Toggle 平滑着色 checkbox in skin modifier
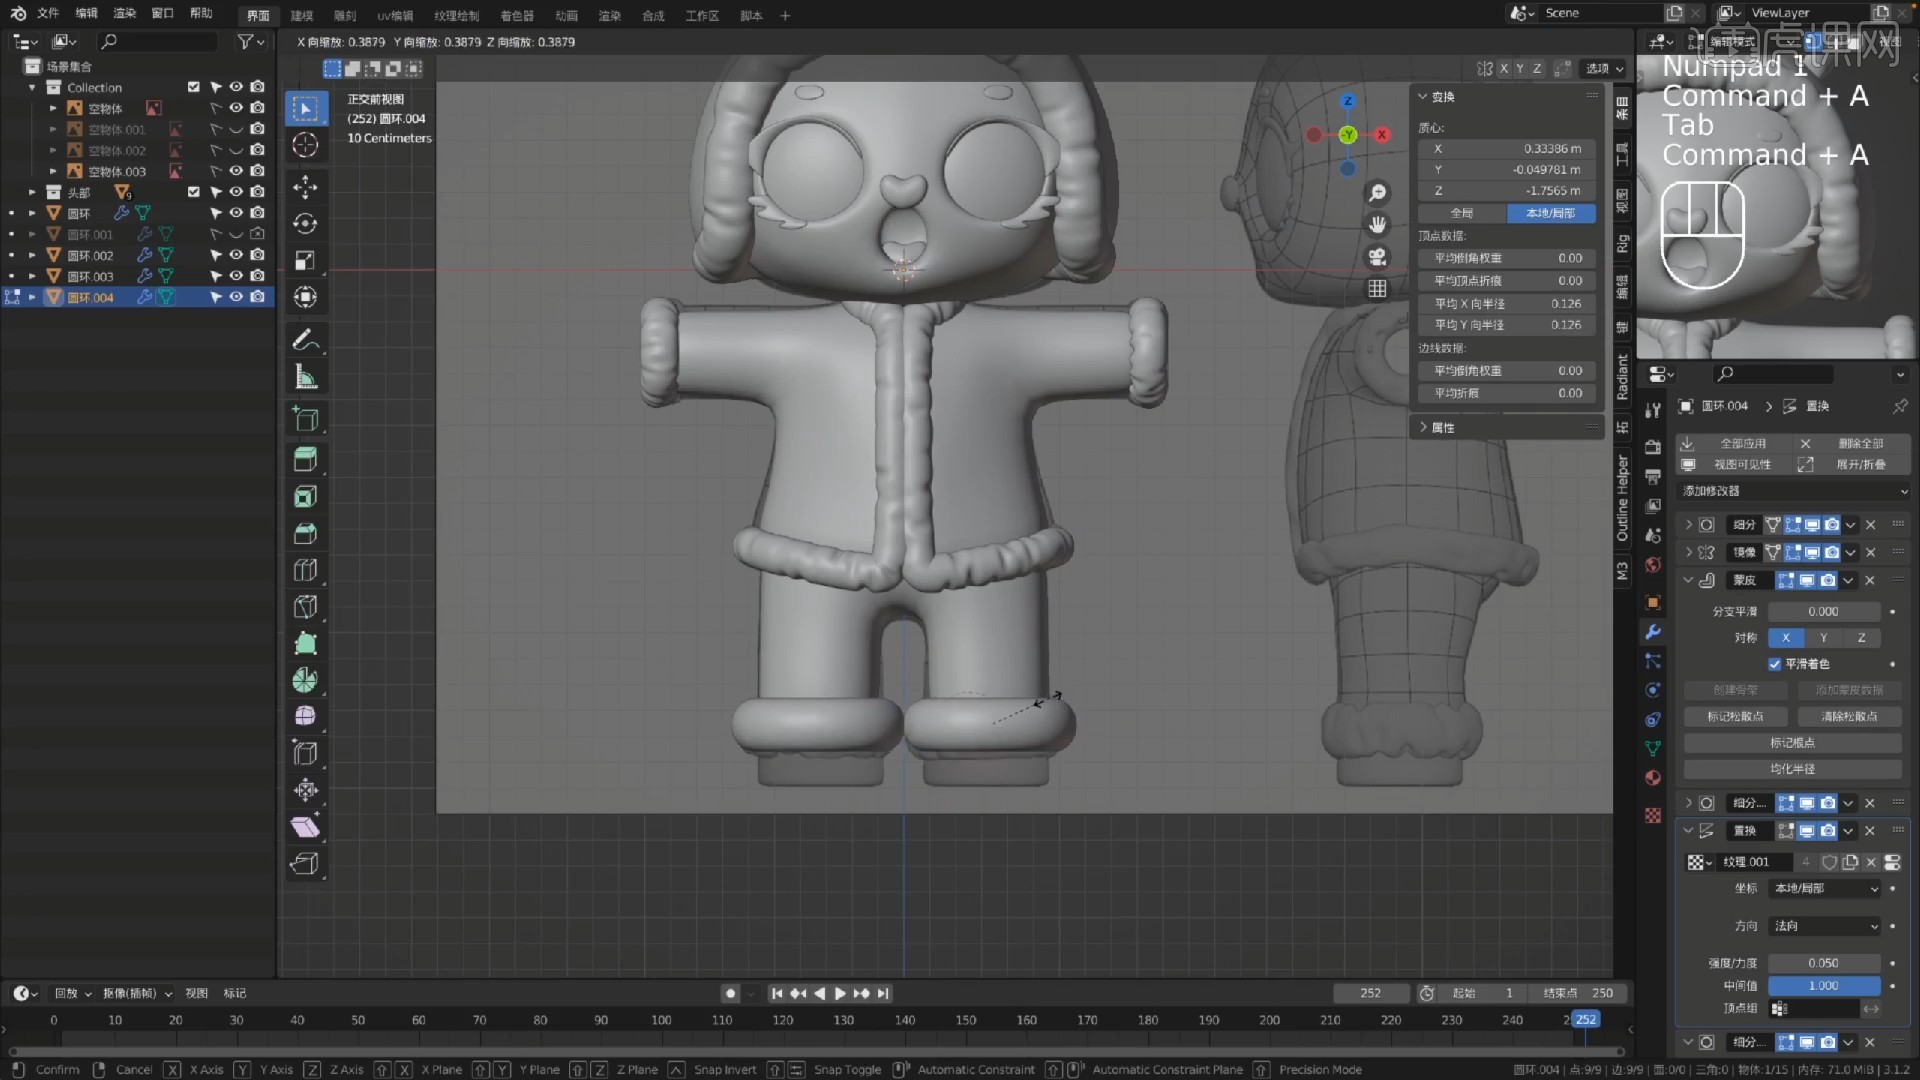The image size is (1920, 1080). pyautogui.click(x=1775, y=664)
